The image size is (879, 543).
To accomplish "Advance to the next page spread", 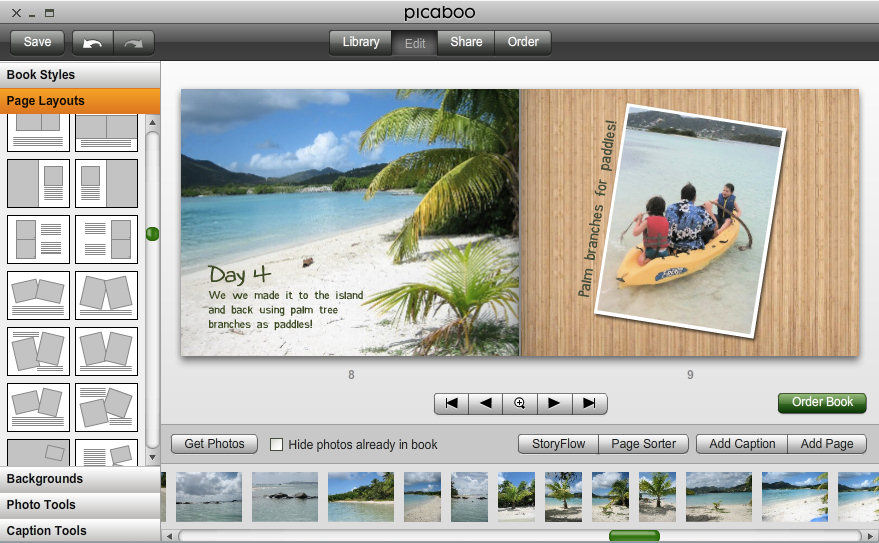I will point(554,403).
